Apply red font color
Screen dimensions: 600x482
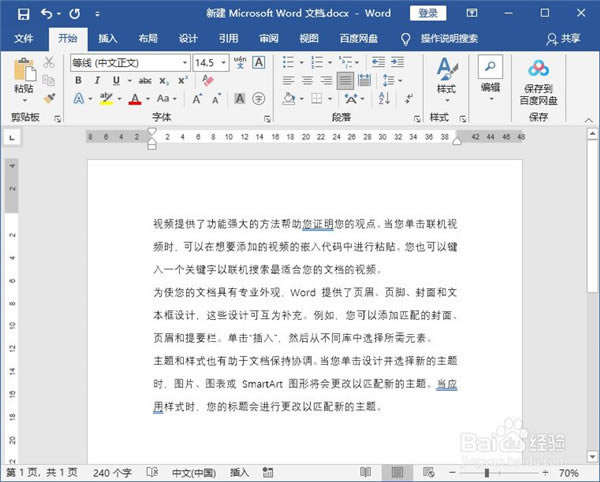click(x=135, y=99)
